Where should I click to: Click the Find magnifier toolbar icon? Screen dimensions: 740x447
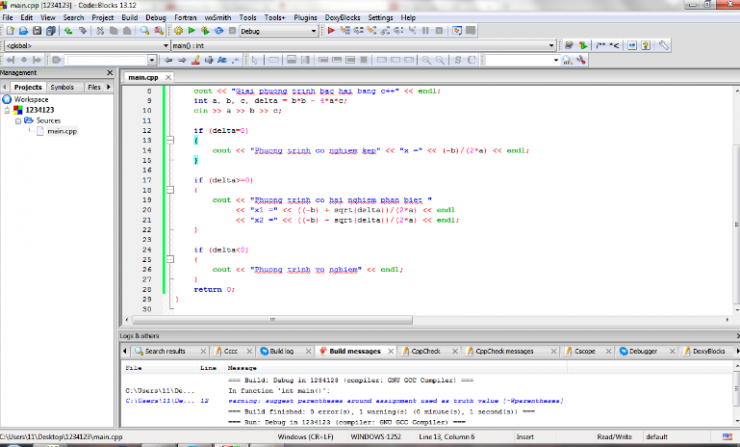pyautogui.click(x=144, y=31)
